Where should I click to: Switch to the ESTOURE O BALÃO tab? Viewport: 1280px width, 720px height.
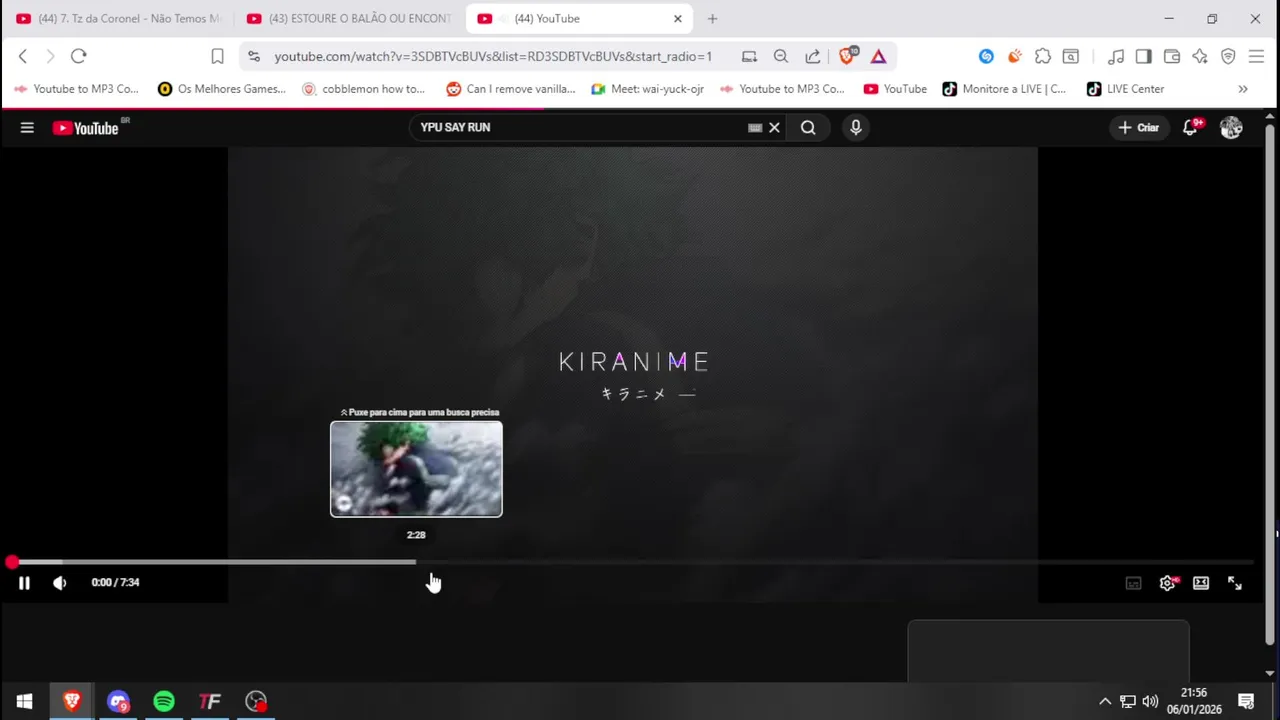tap(348, 18)
